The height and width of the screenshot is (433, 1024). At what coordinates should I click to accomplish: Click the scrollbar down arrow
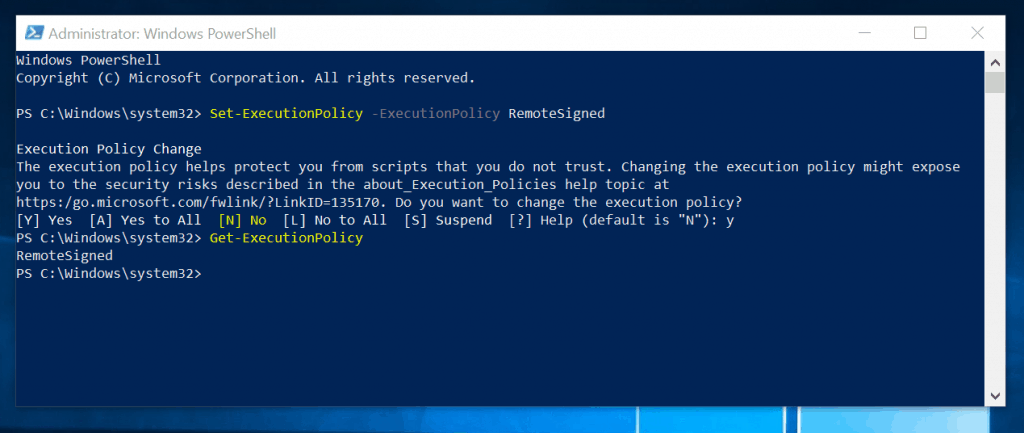pyautogui.click(x=994, y=394)
